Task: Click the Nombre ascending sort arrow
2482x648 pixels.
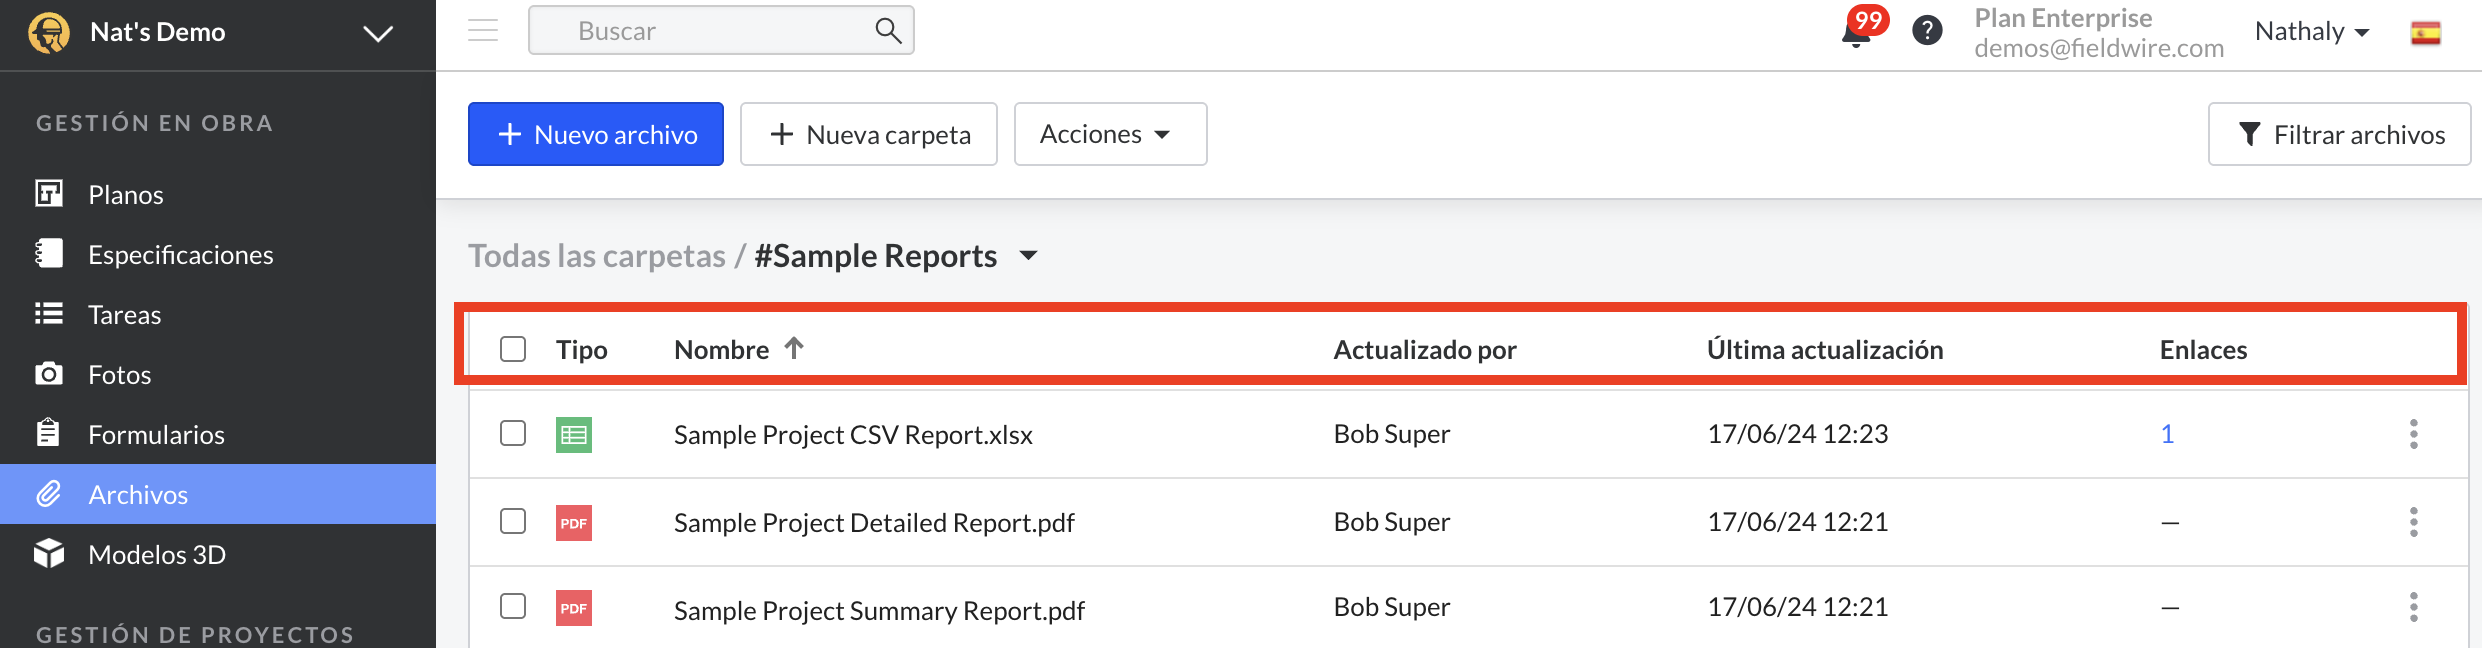Action: click(794, 348)
